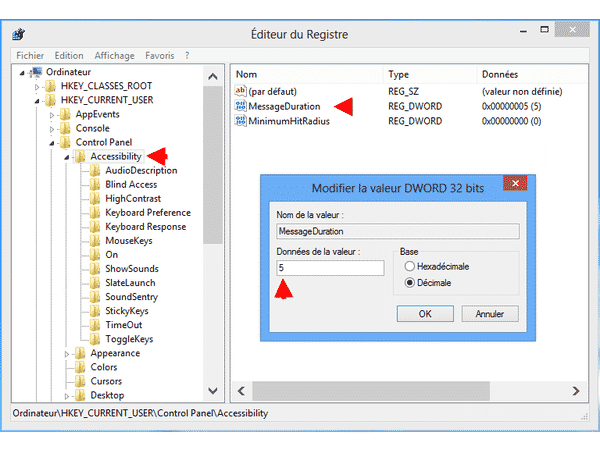The height and width of the screenshot is (450, 600).
Task: Click the values pane scroll left arrow
Action: [x=241, y=391]
